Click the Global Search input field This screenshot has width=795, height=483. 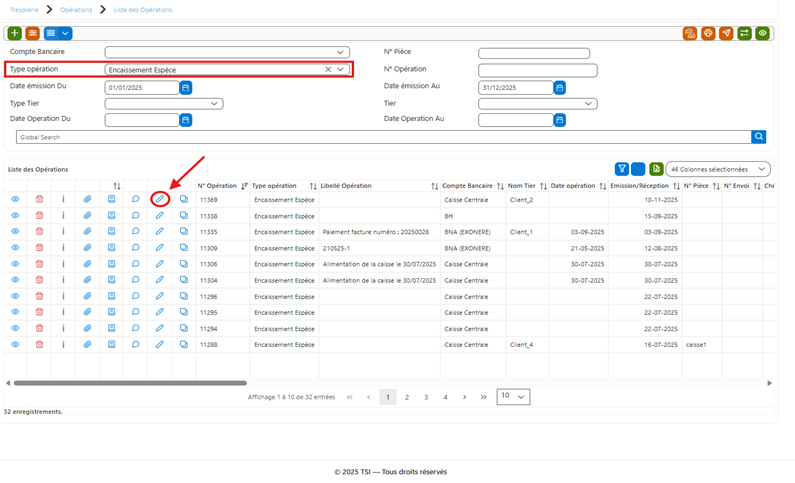click(x=384, y=137)
